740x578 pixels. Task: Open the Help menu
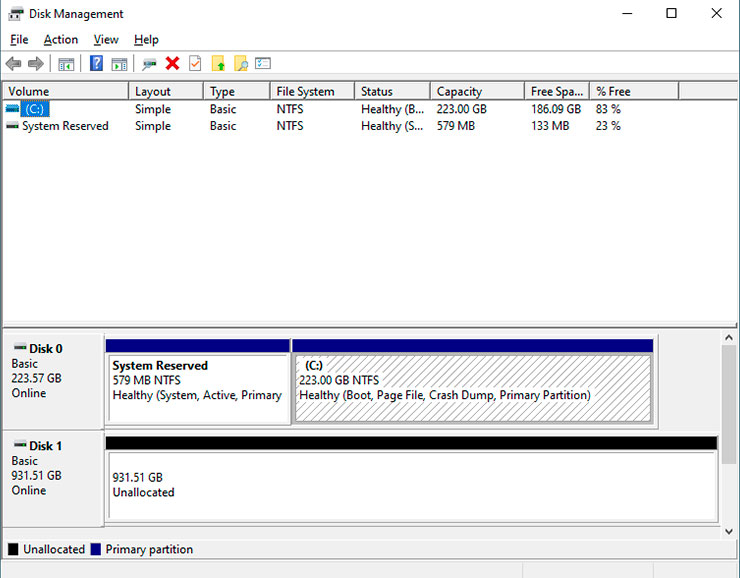click(146, 40)
